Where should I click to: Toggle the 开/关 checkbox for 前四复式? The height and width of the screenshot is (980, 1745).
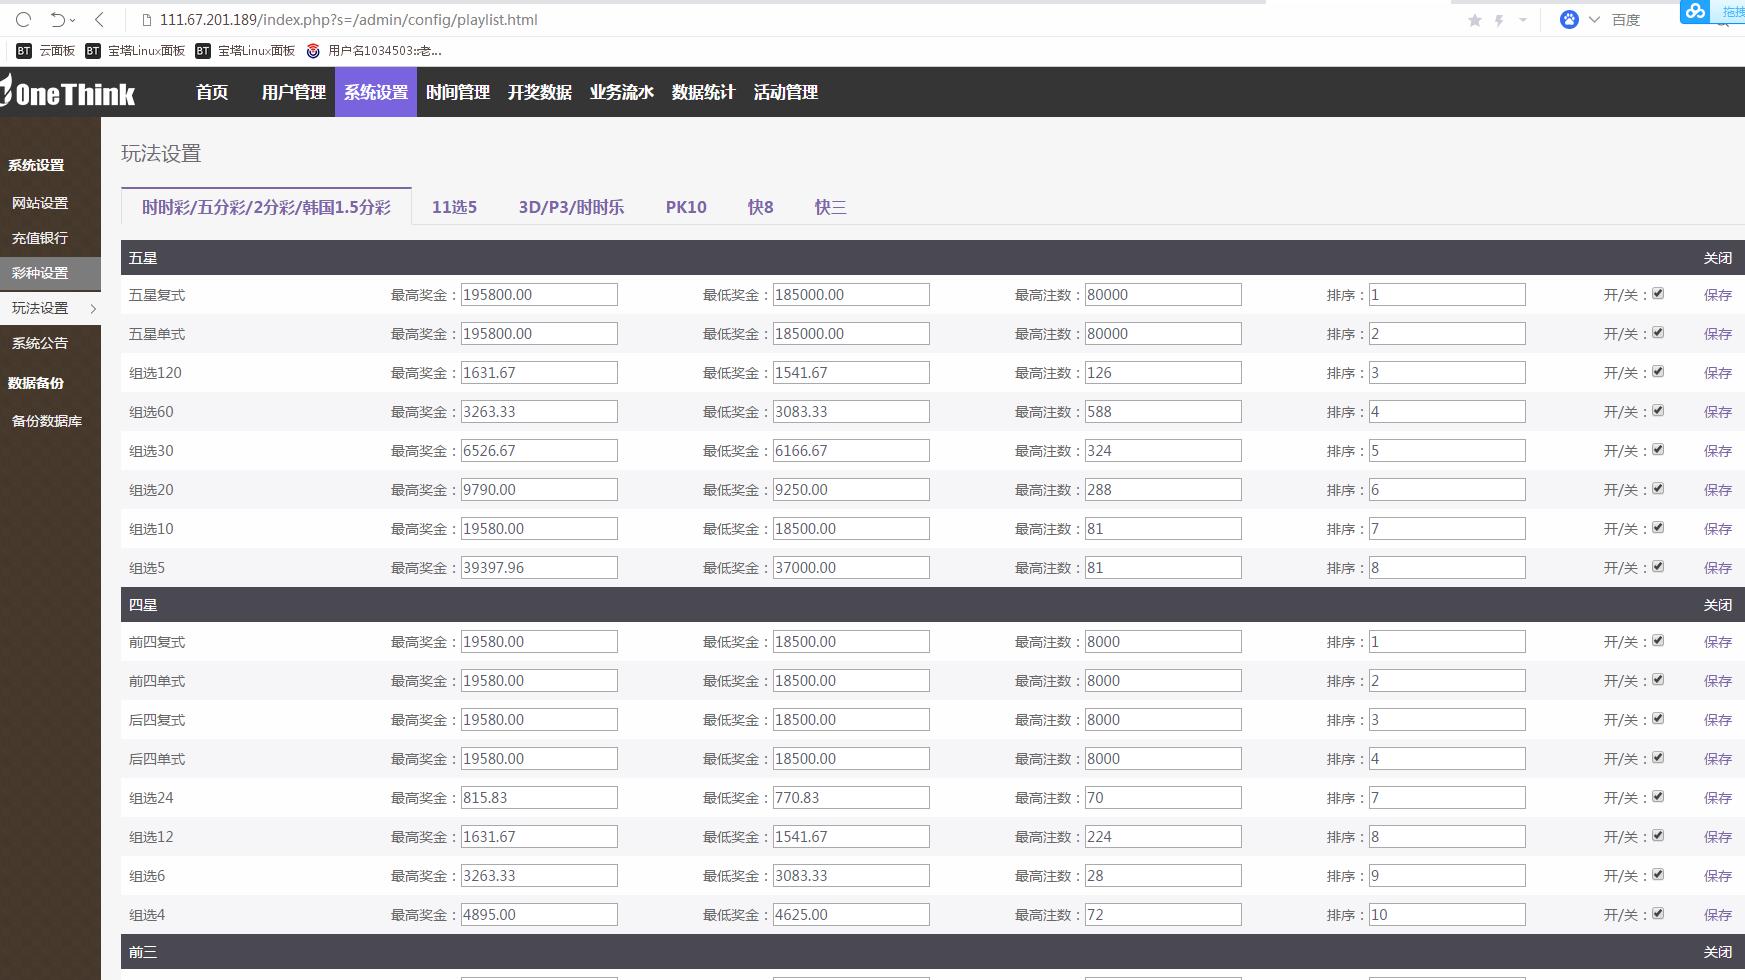[x=1657, y=641]
